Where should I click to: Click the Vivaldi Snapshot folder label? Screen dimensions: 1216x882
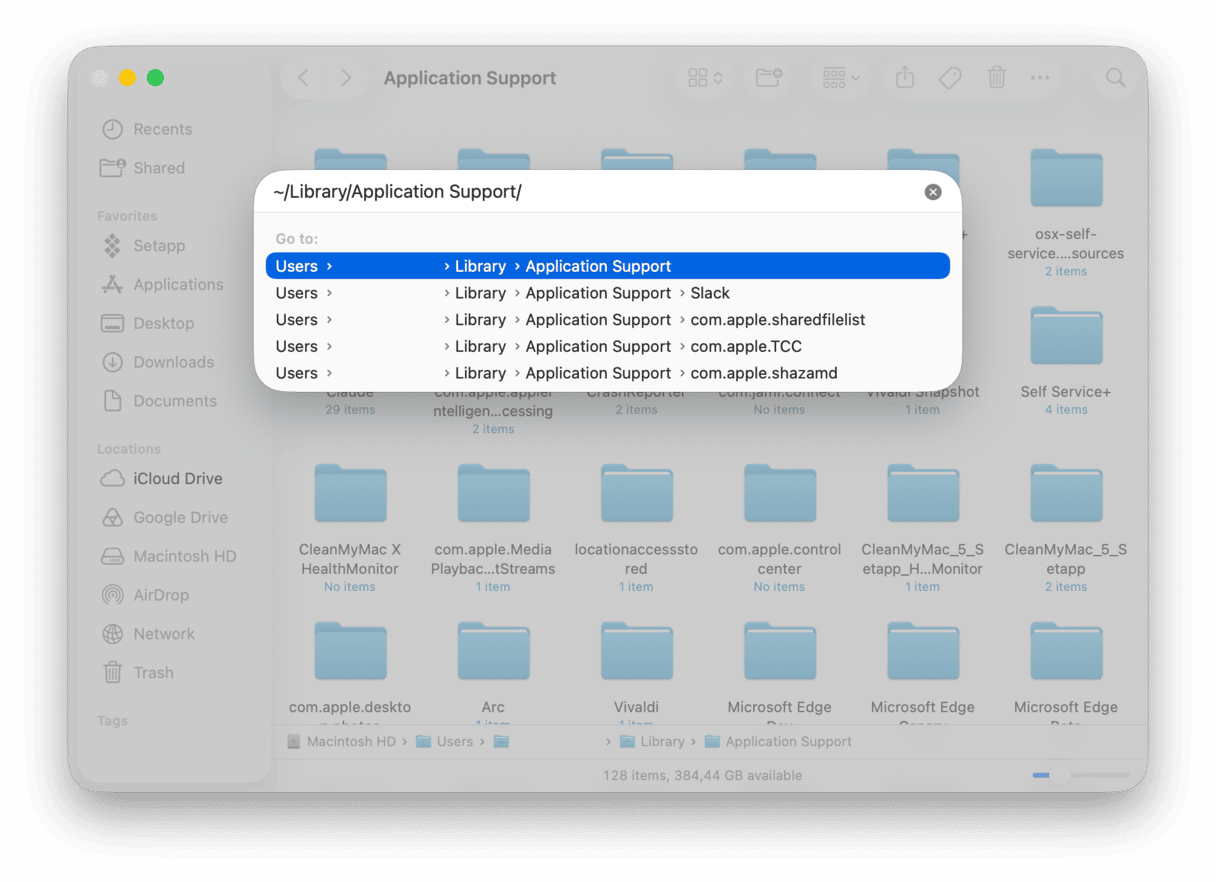[923, 393]
